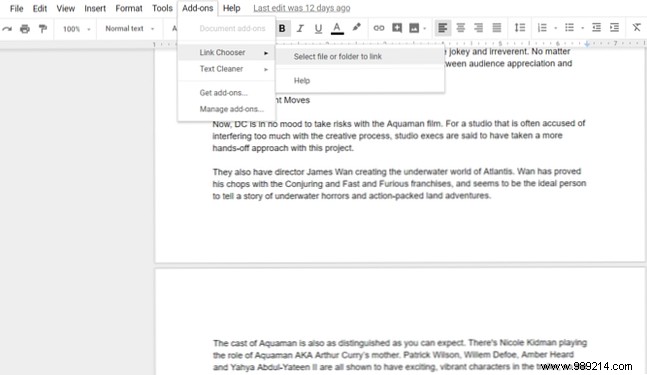Toggle bold formatting
Screen dimensions: 647x375
click(282, 28)
